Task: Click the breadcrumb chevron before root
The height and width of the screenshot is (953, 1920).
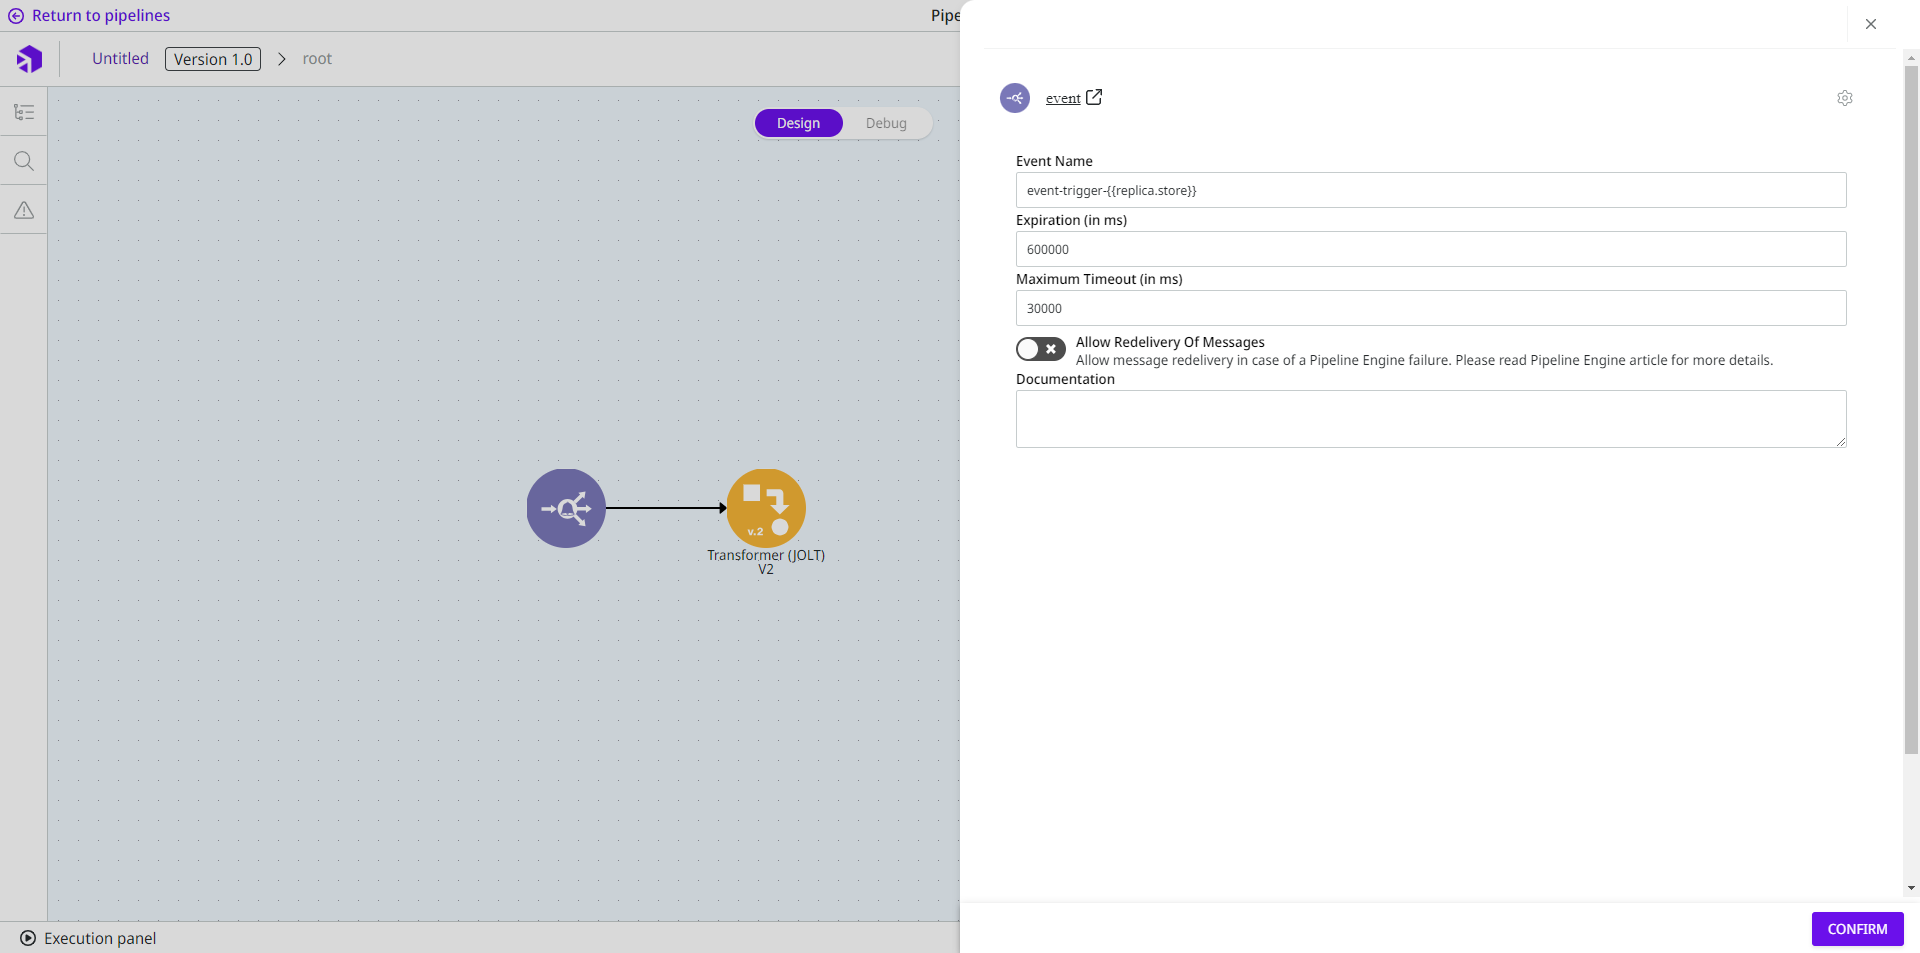Action: (x=282, y=59)
